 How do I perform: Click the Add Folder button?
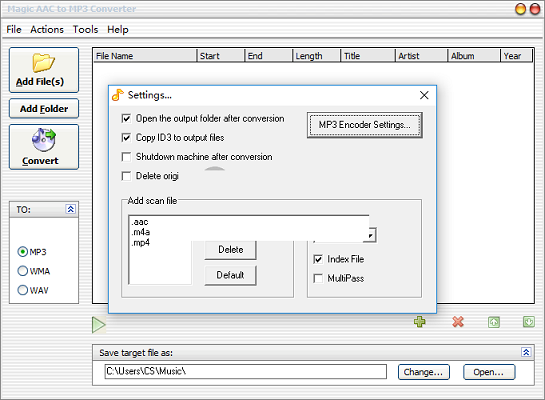pyautogui.click(x=44, y=109)
